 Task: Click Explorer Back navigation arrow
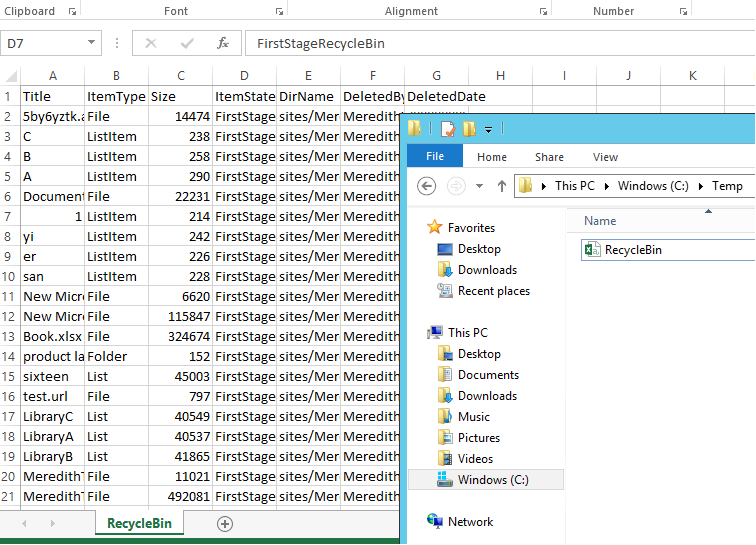pyautogui.click(x=427, y=186)
